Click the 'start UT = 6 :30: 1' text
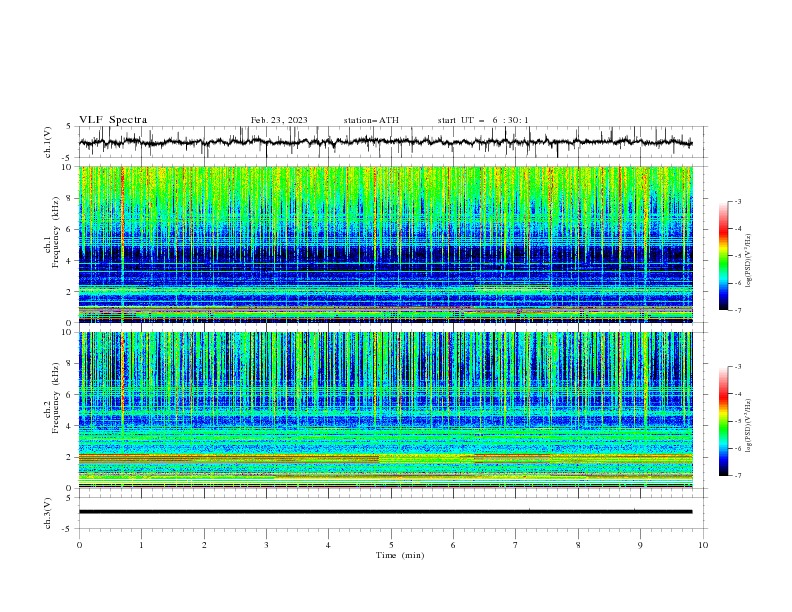Image resolution: width=792 pixels, height=612 pixels. [x=483, y=120]
